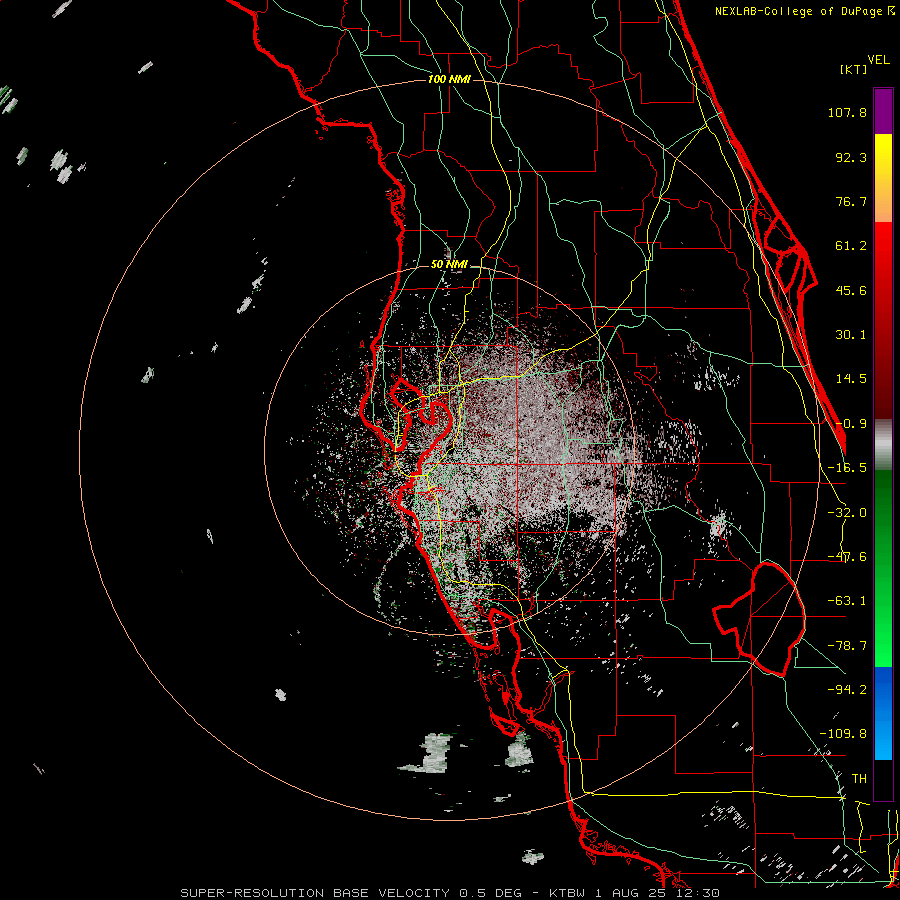This screenshot has width=900, height=900.
Task: Click the blue segment of the color bar
Action: (883, 713)
